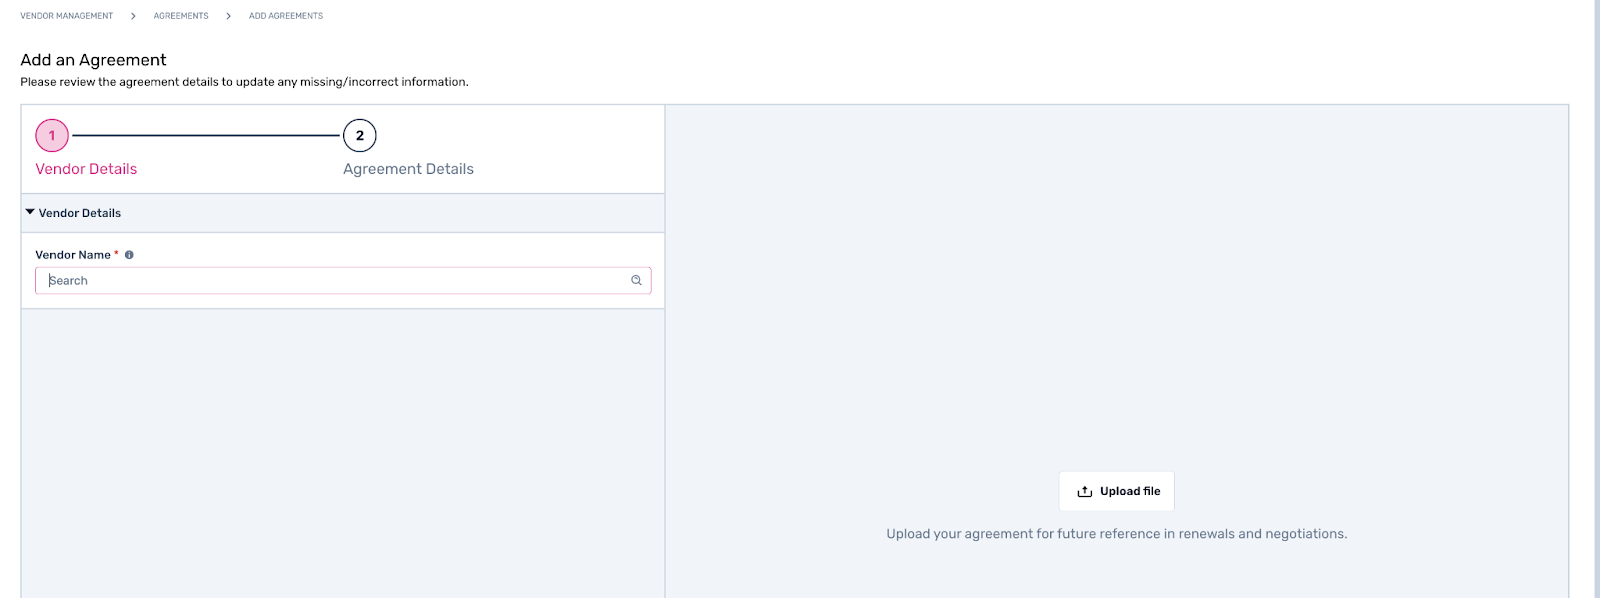Click the Add an Agreement heading

(x=94, y=60)
